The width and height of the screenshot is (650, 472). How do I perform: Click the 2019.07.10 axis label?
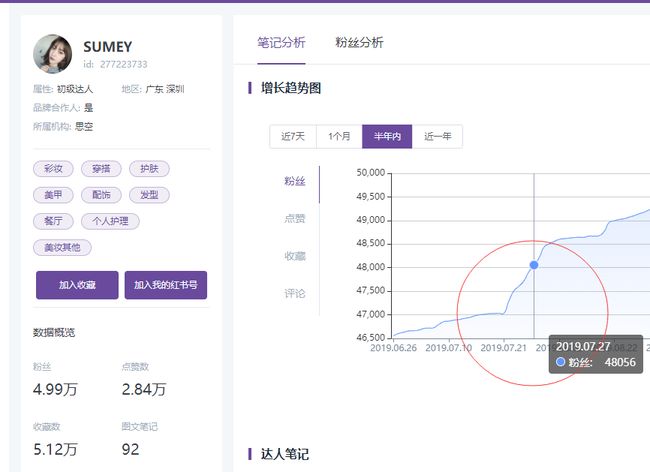click(x=449, y=348)
